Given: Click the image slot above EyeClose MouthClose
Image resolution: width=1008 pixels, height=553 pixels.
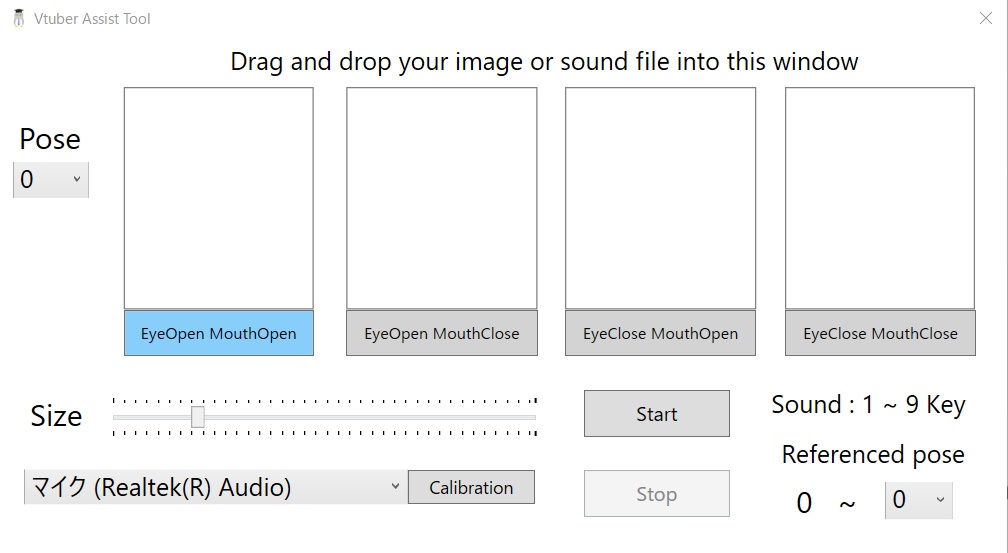Looking at the screenshot, I should click(880, 198).
